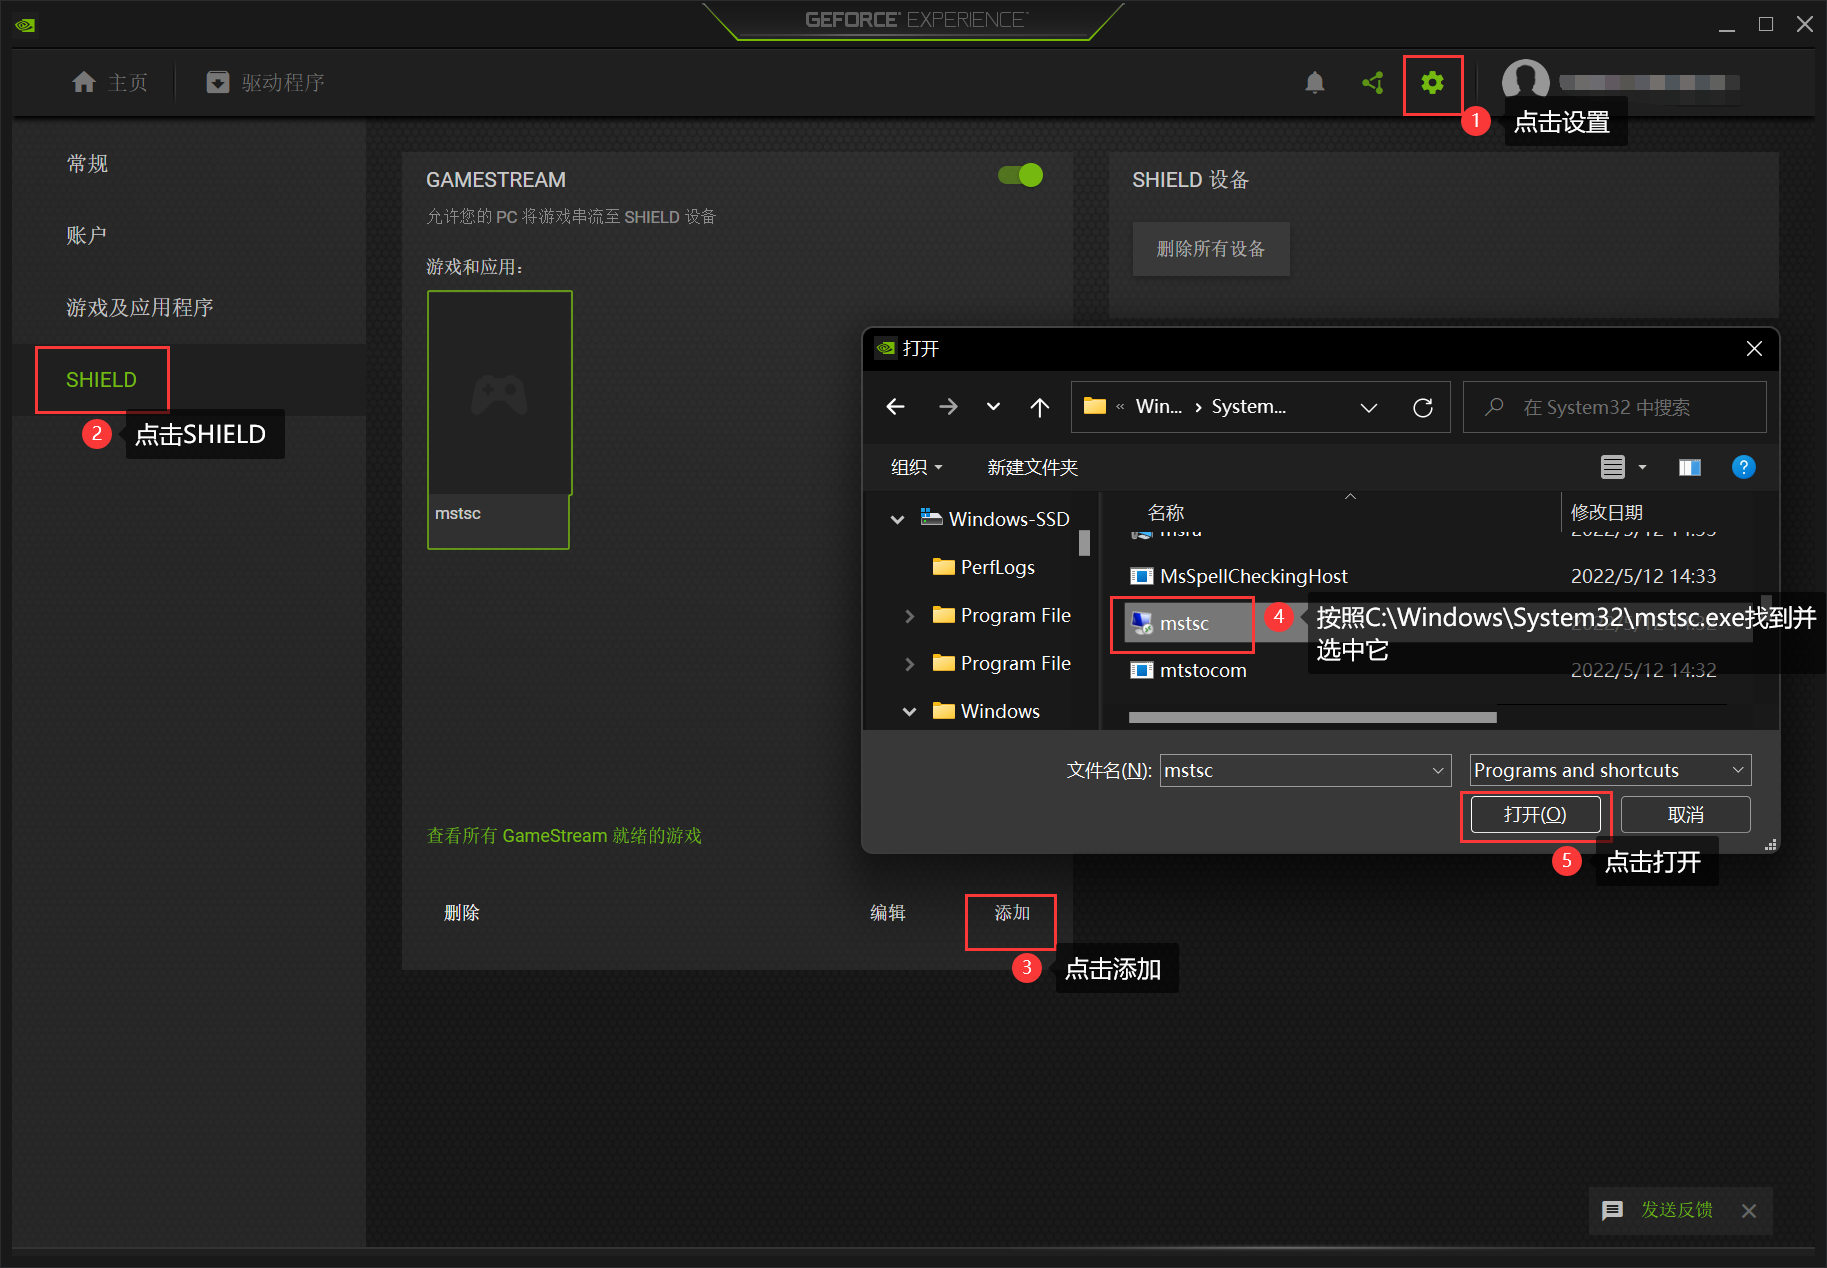Go up one folder level
The image size is (1827, 1268).
coord(1040,407)
